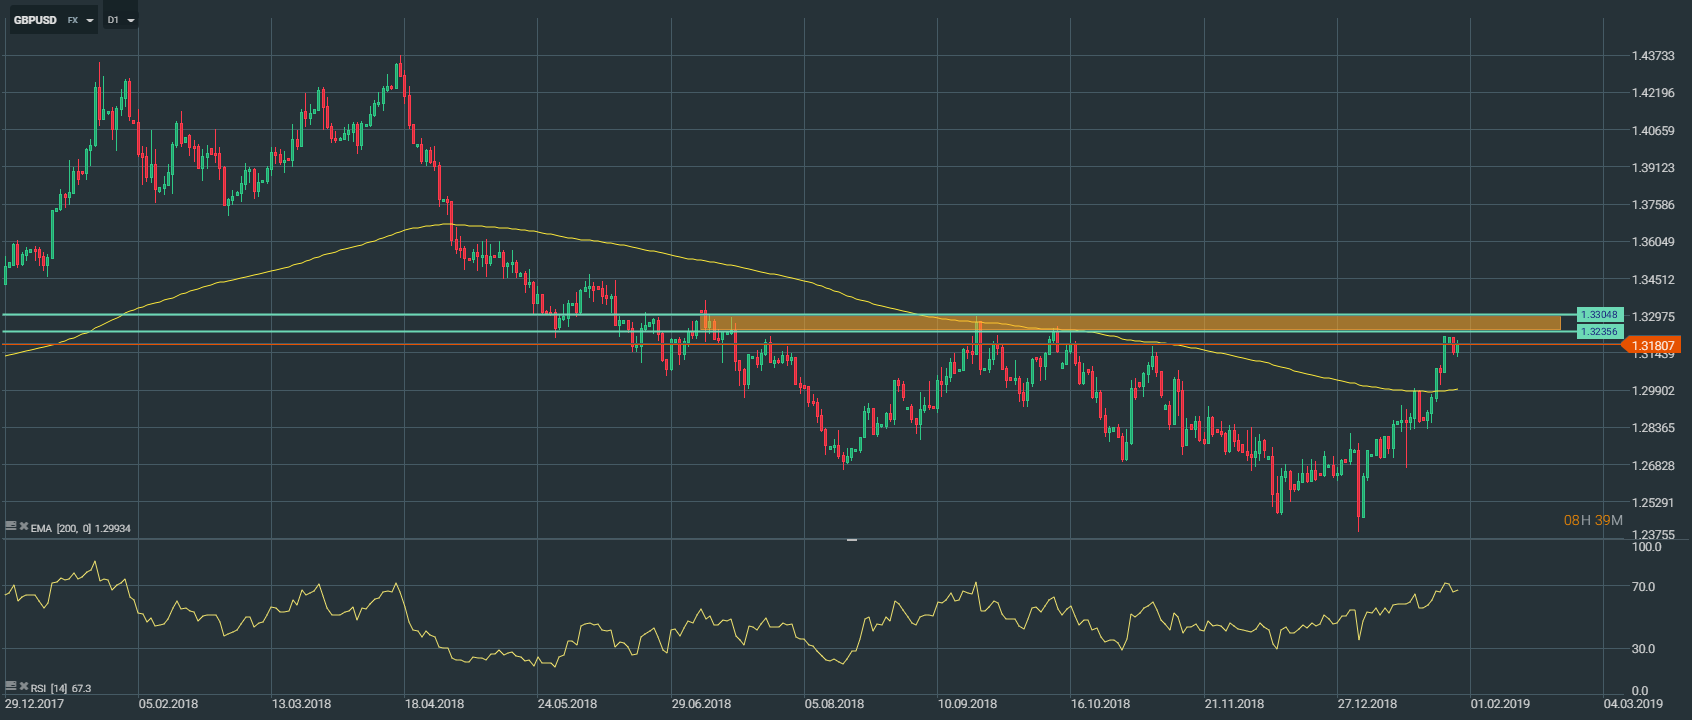Open RSI indicator settings icon

11,686
